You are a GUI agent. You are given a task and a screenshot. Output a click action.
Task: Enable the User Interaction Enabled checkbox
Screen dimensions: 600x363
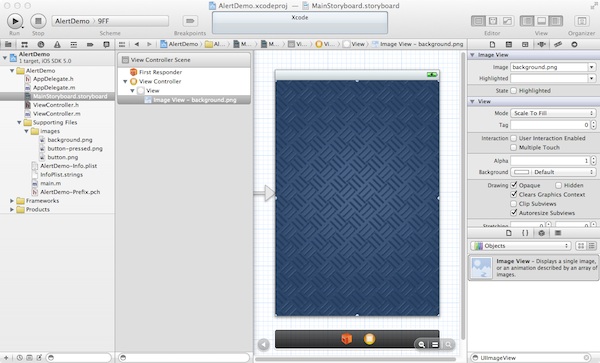coord(514,138)
